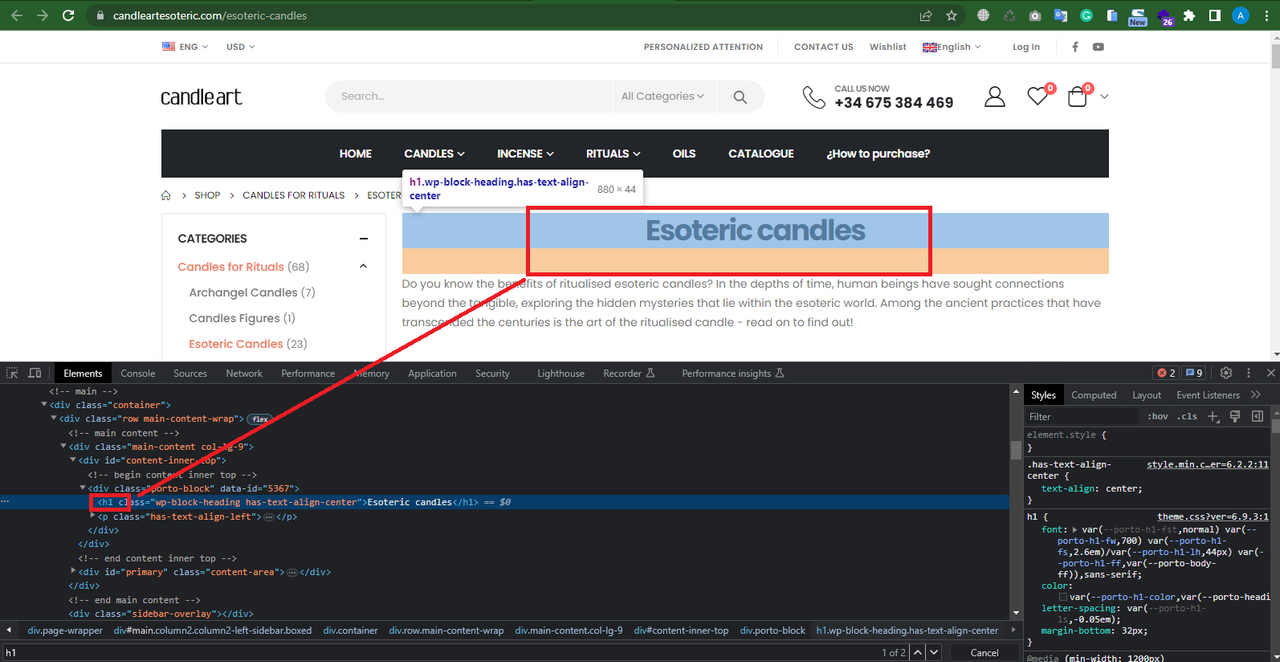1280x662 pixels.
Task: Toggle the computed styles sidebar icon
Action: click(x=1258, y=416)
